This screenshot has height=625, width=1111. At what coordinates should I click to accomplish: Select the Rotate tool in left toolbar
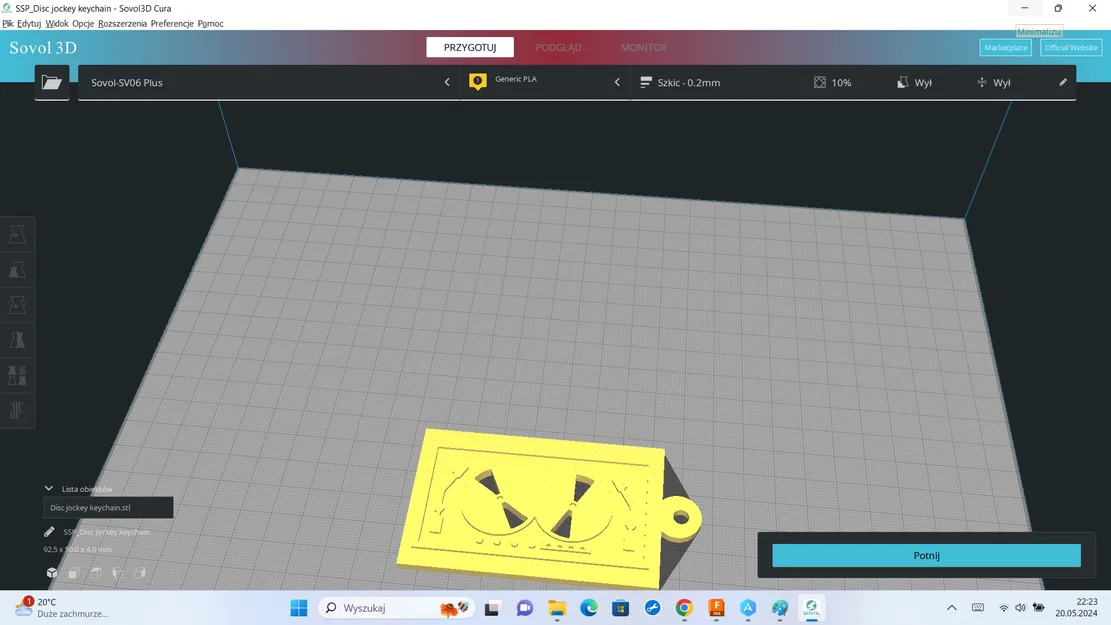(x=18, y=305)
